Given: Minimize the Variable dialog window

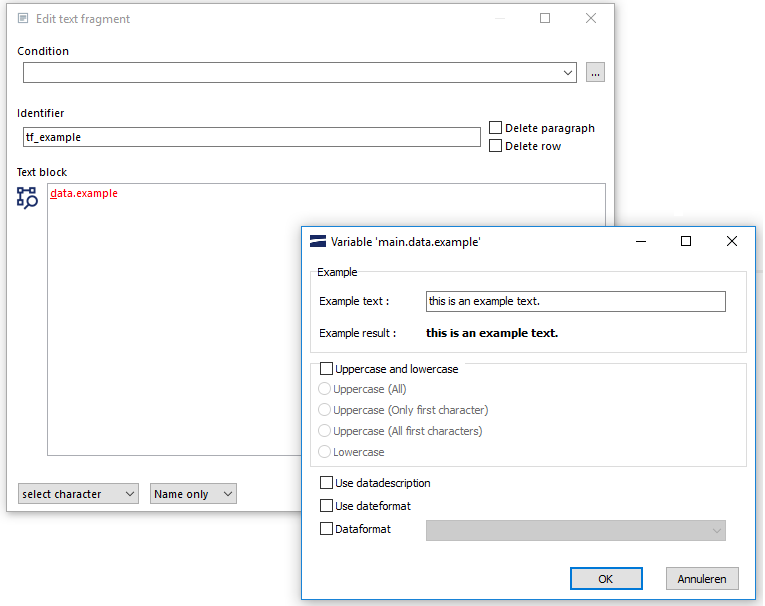Looking at the screenshot, I should (x=641, y=241).
